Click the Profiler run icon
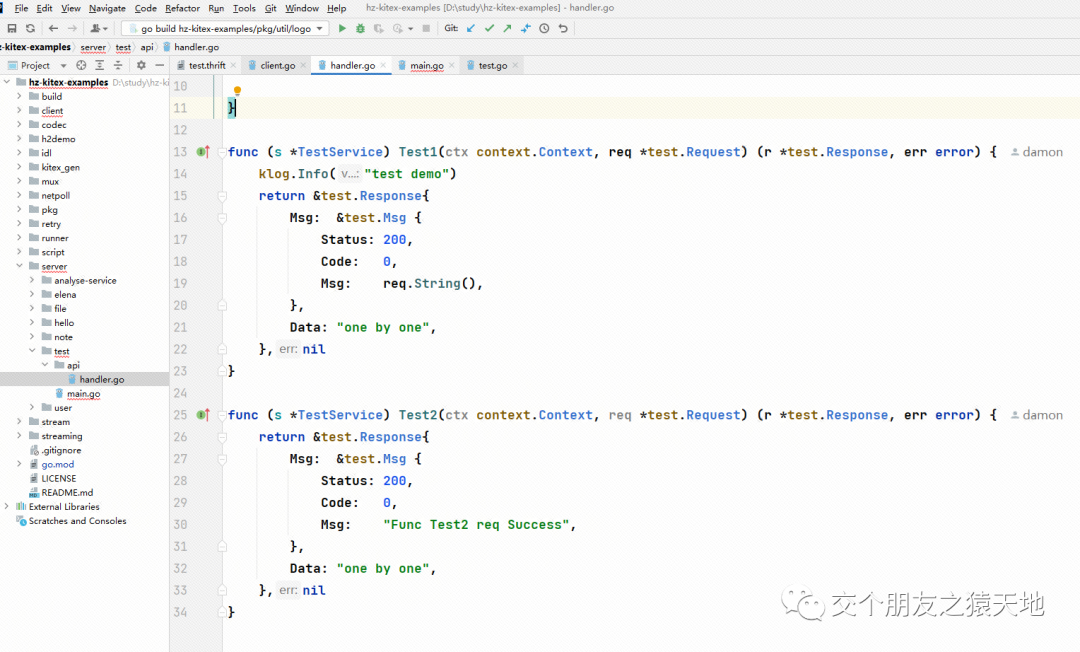1080x652 pixels. 397,28
